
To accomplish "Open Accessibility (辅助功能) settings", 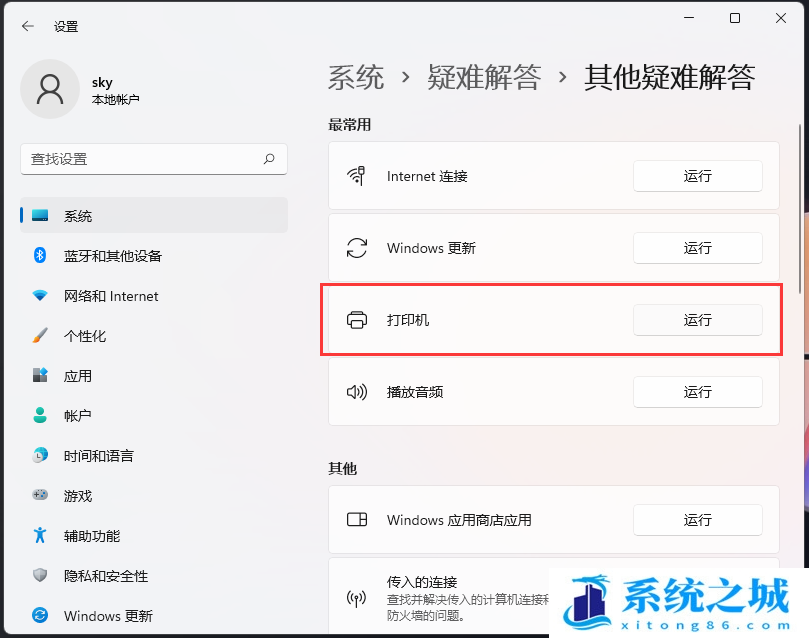I will [91, 536].
